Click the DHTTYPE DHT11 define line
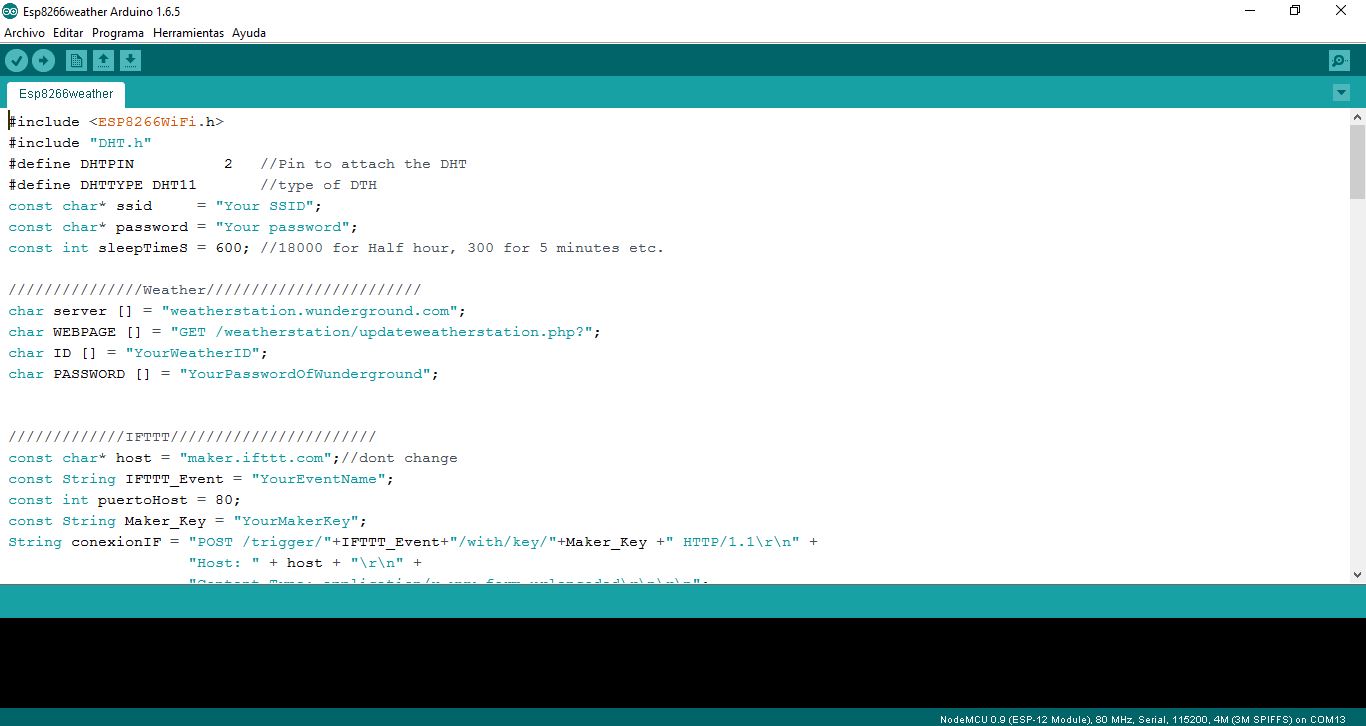This screenshot has height=726, width=1366. (x=102, y=185)
